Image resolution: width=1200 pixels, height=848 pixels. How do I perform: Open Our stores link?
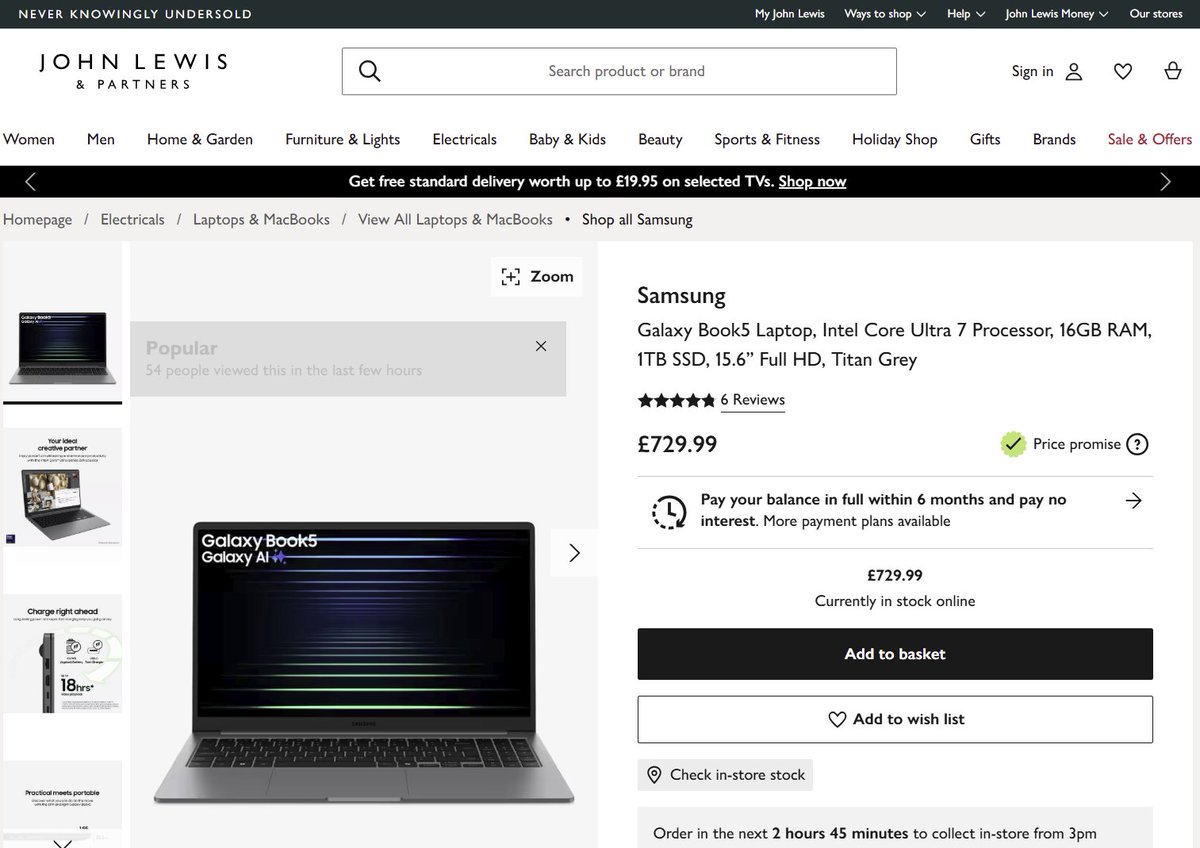[x=1156, y=14]
